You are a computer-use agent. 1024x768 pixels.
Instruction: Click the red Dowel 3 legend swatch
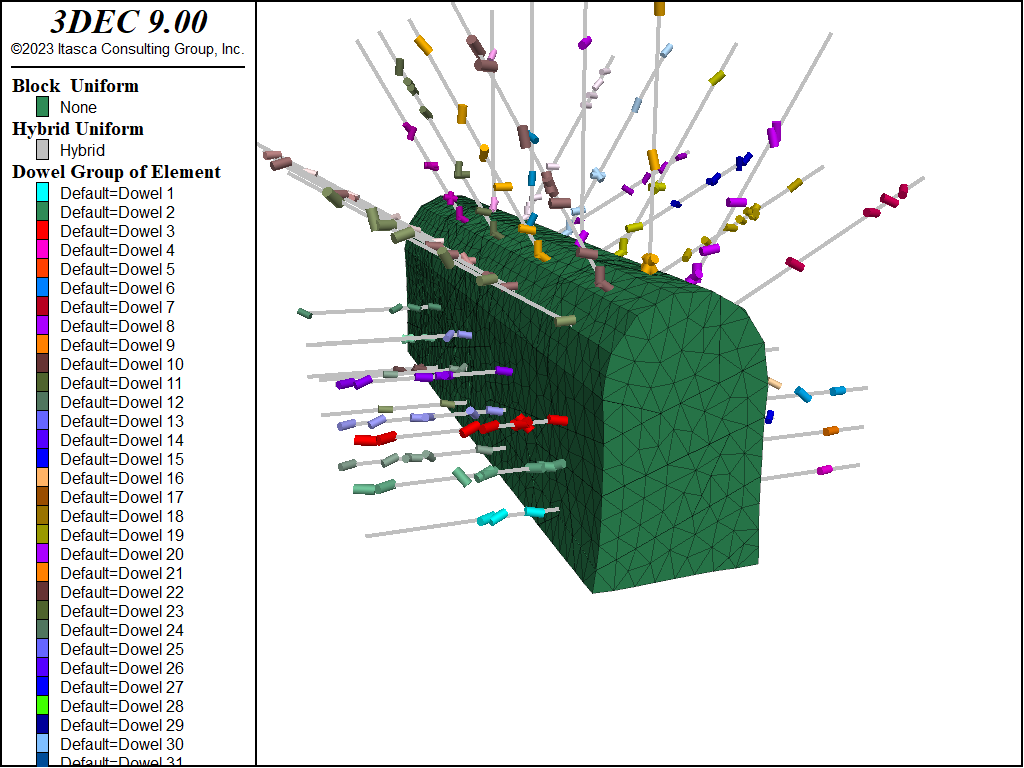[x=43, y=231]
